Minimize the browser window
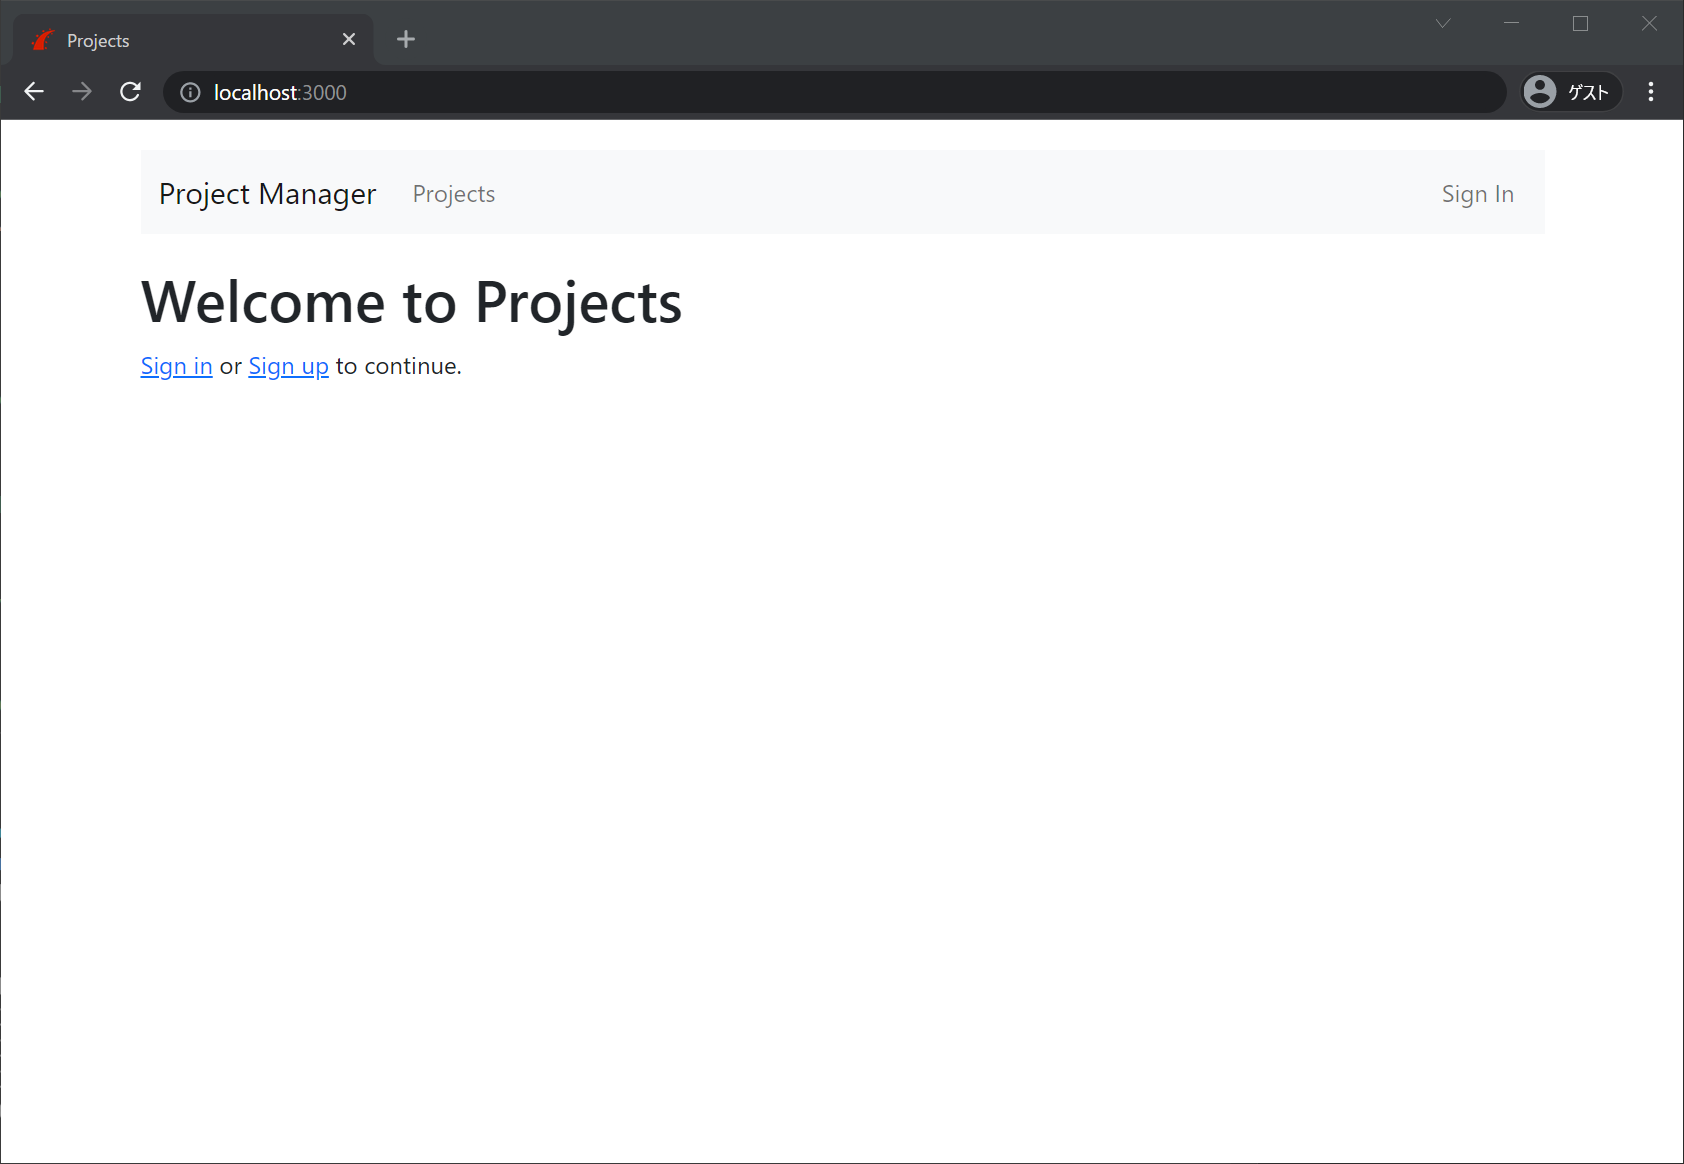This screenshot has height=1164, width=1684. pos(1511,24)
